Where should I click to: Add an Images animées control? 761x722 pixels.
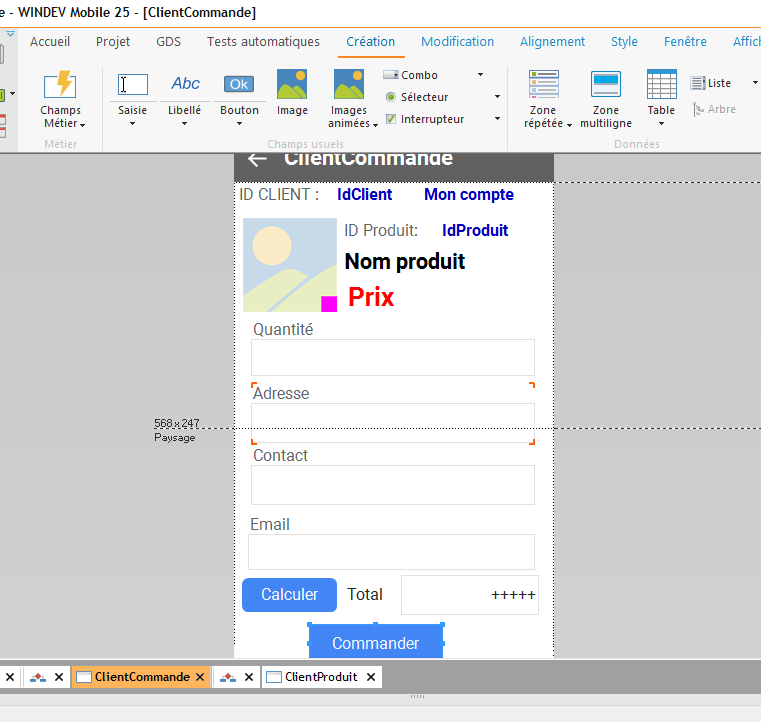coord(349,85)
